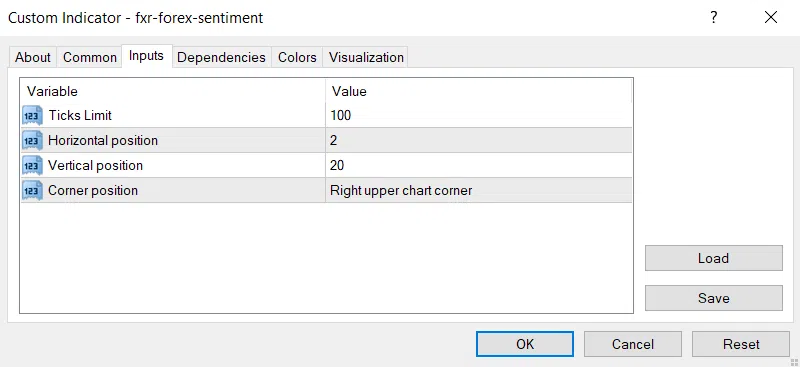Go to the Visualization tab

(366, 57)
